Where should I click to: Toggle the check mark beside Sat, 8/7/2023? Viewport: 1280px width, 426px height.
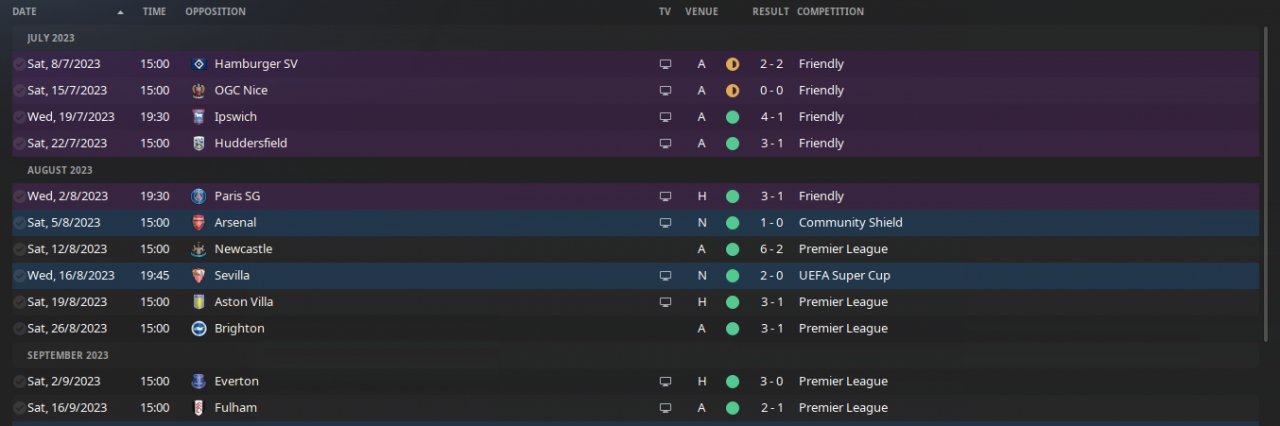click(19, 64)
